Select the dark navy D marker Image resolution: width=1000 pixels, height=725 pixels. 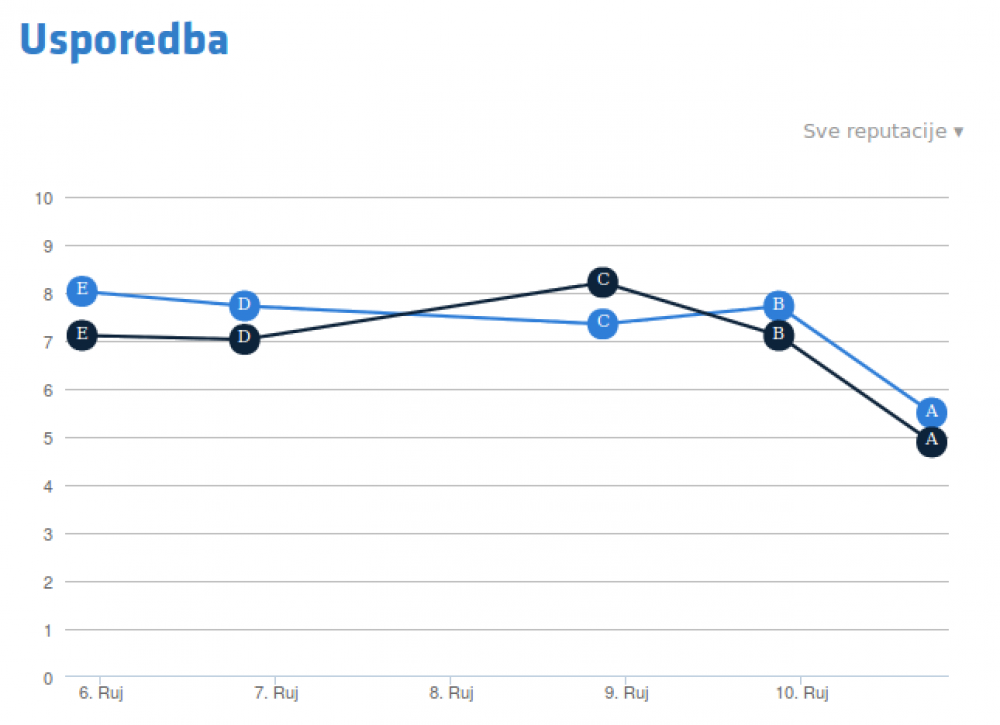click(244, 338)
